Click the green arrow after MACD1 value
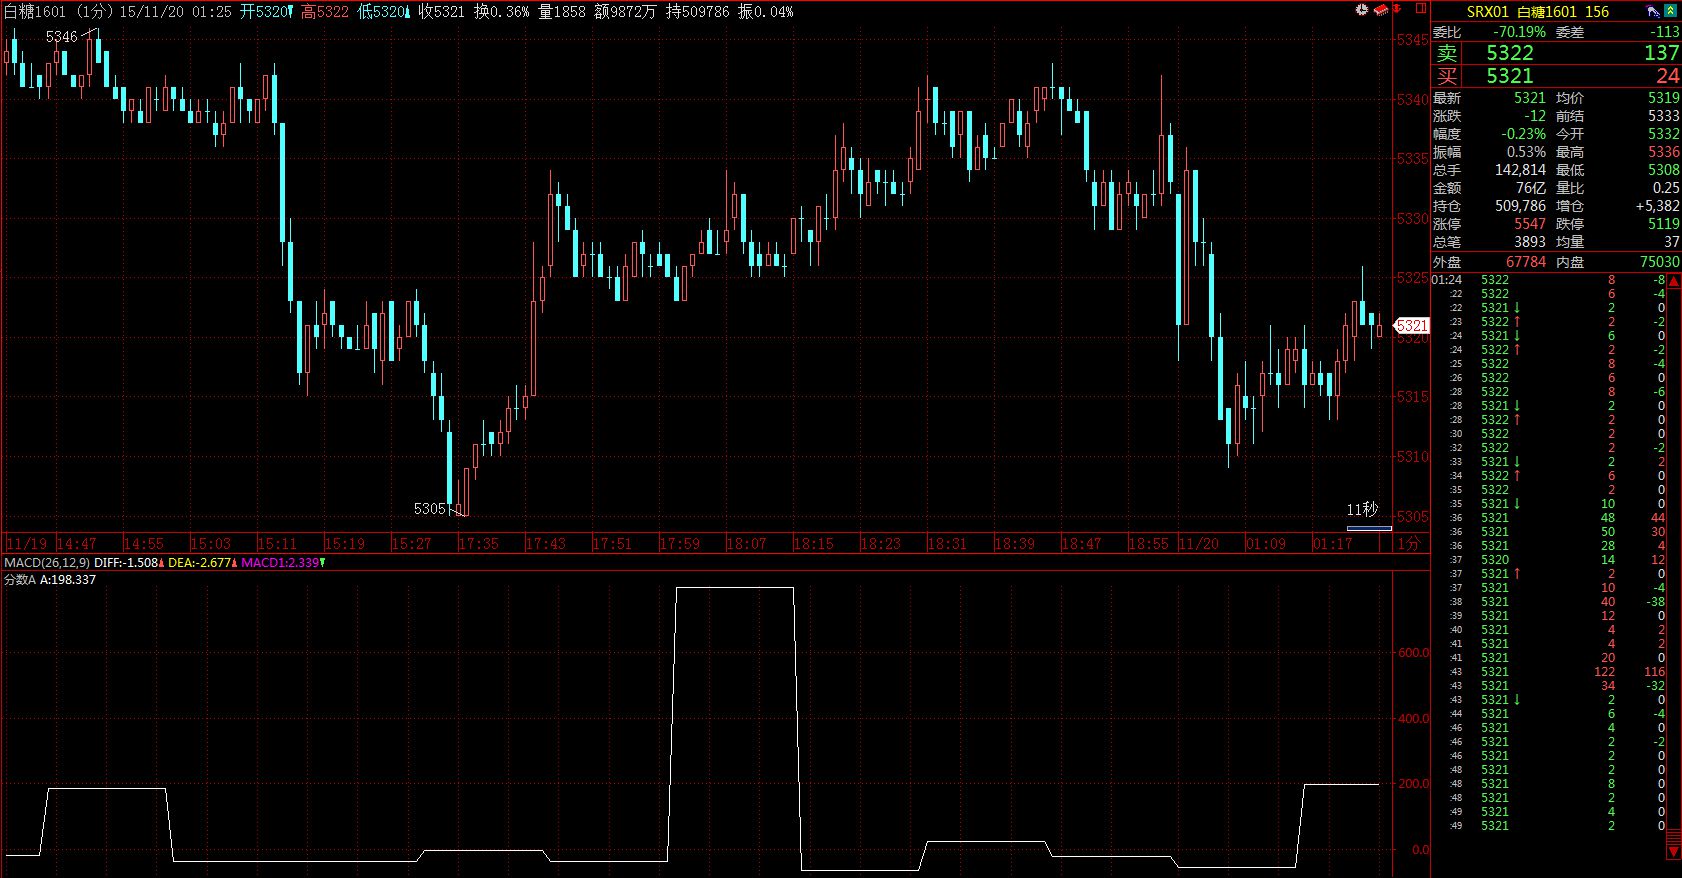 [x=322, y=563]
